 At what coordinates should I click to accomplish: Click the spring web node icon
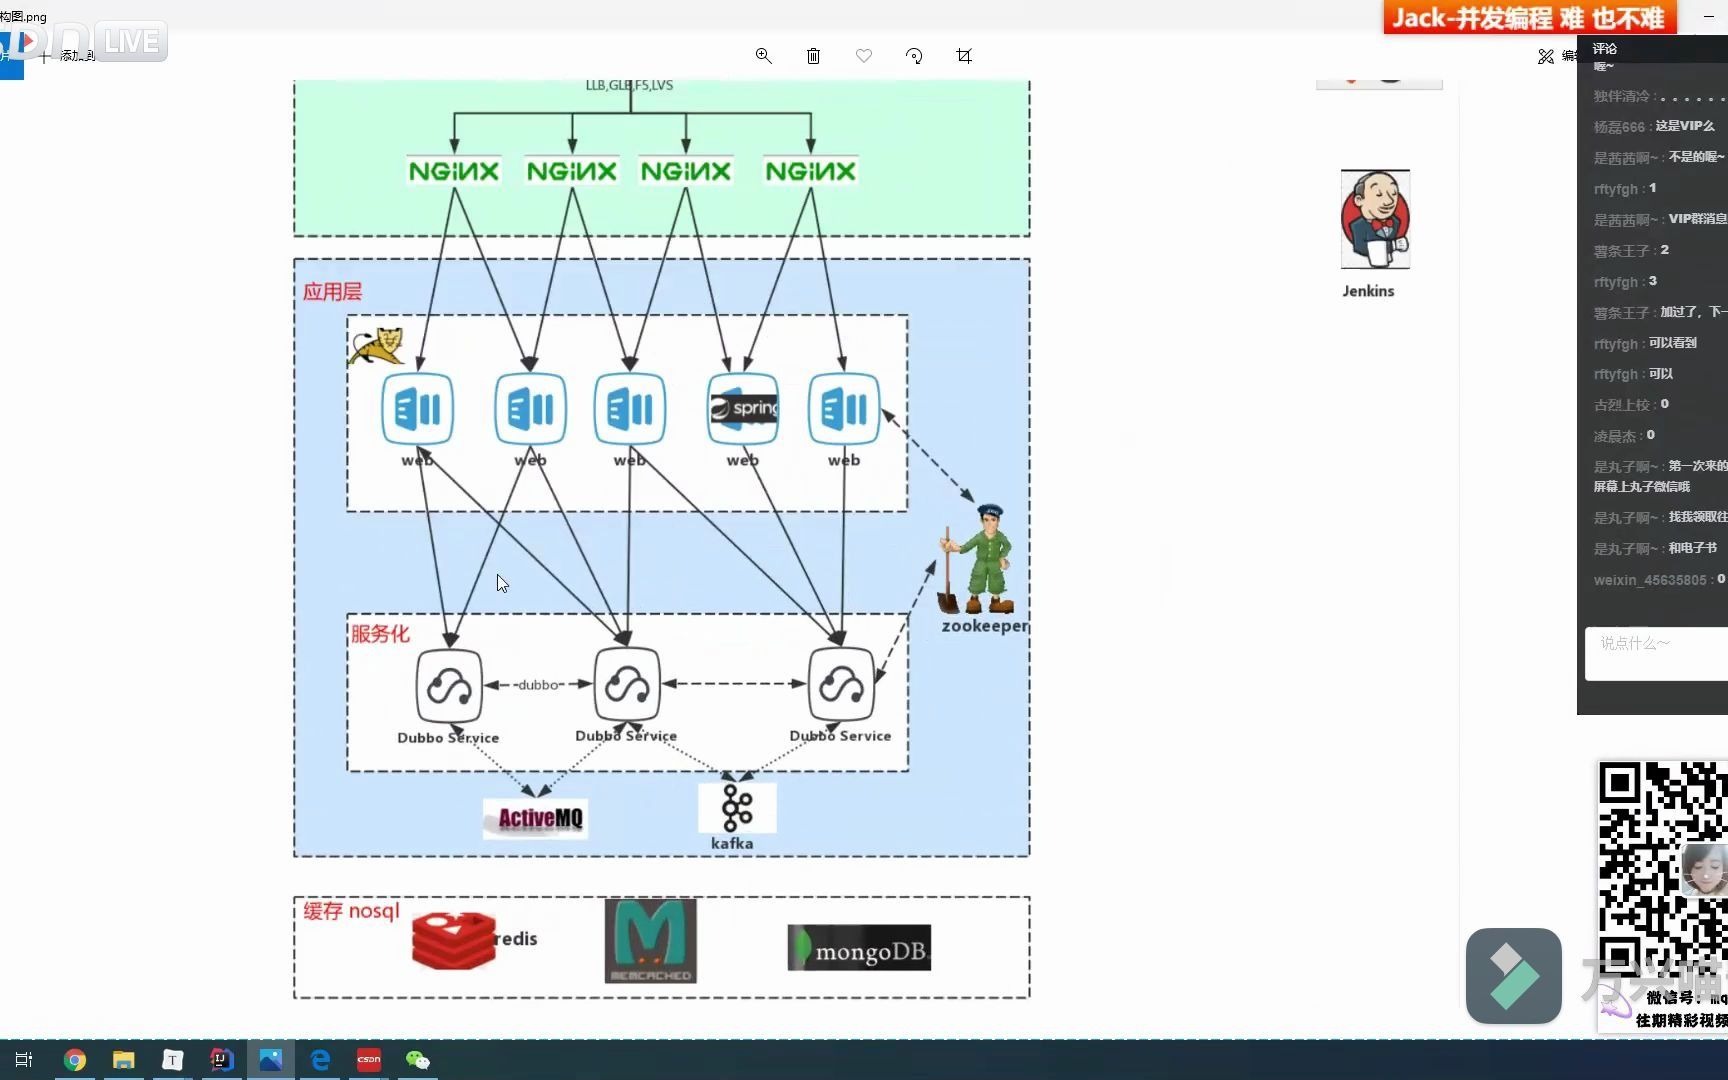(x=743, y=409)
